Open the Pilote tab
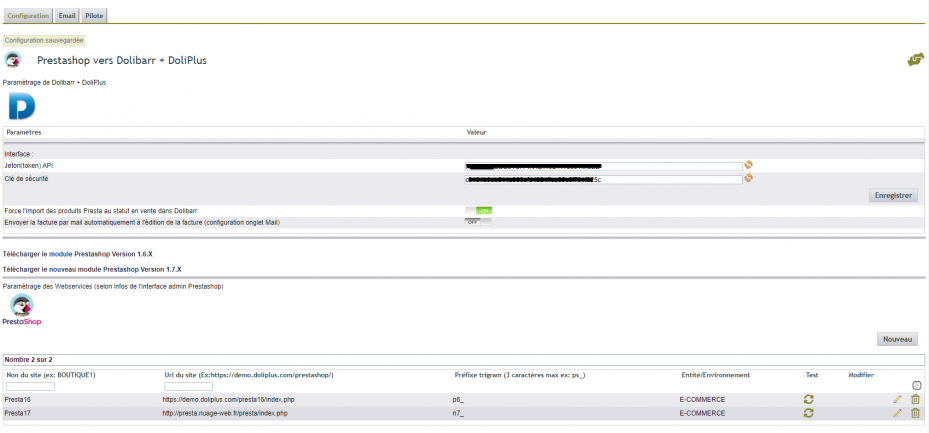929x433 pixels. [x=94, y=16]
